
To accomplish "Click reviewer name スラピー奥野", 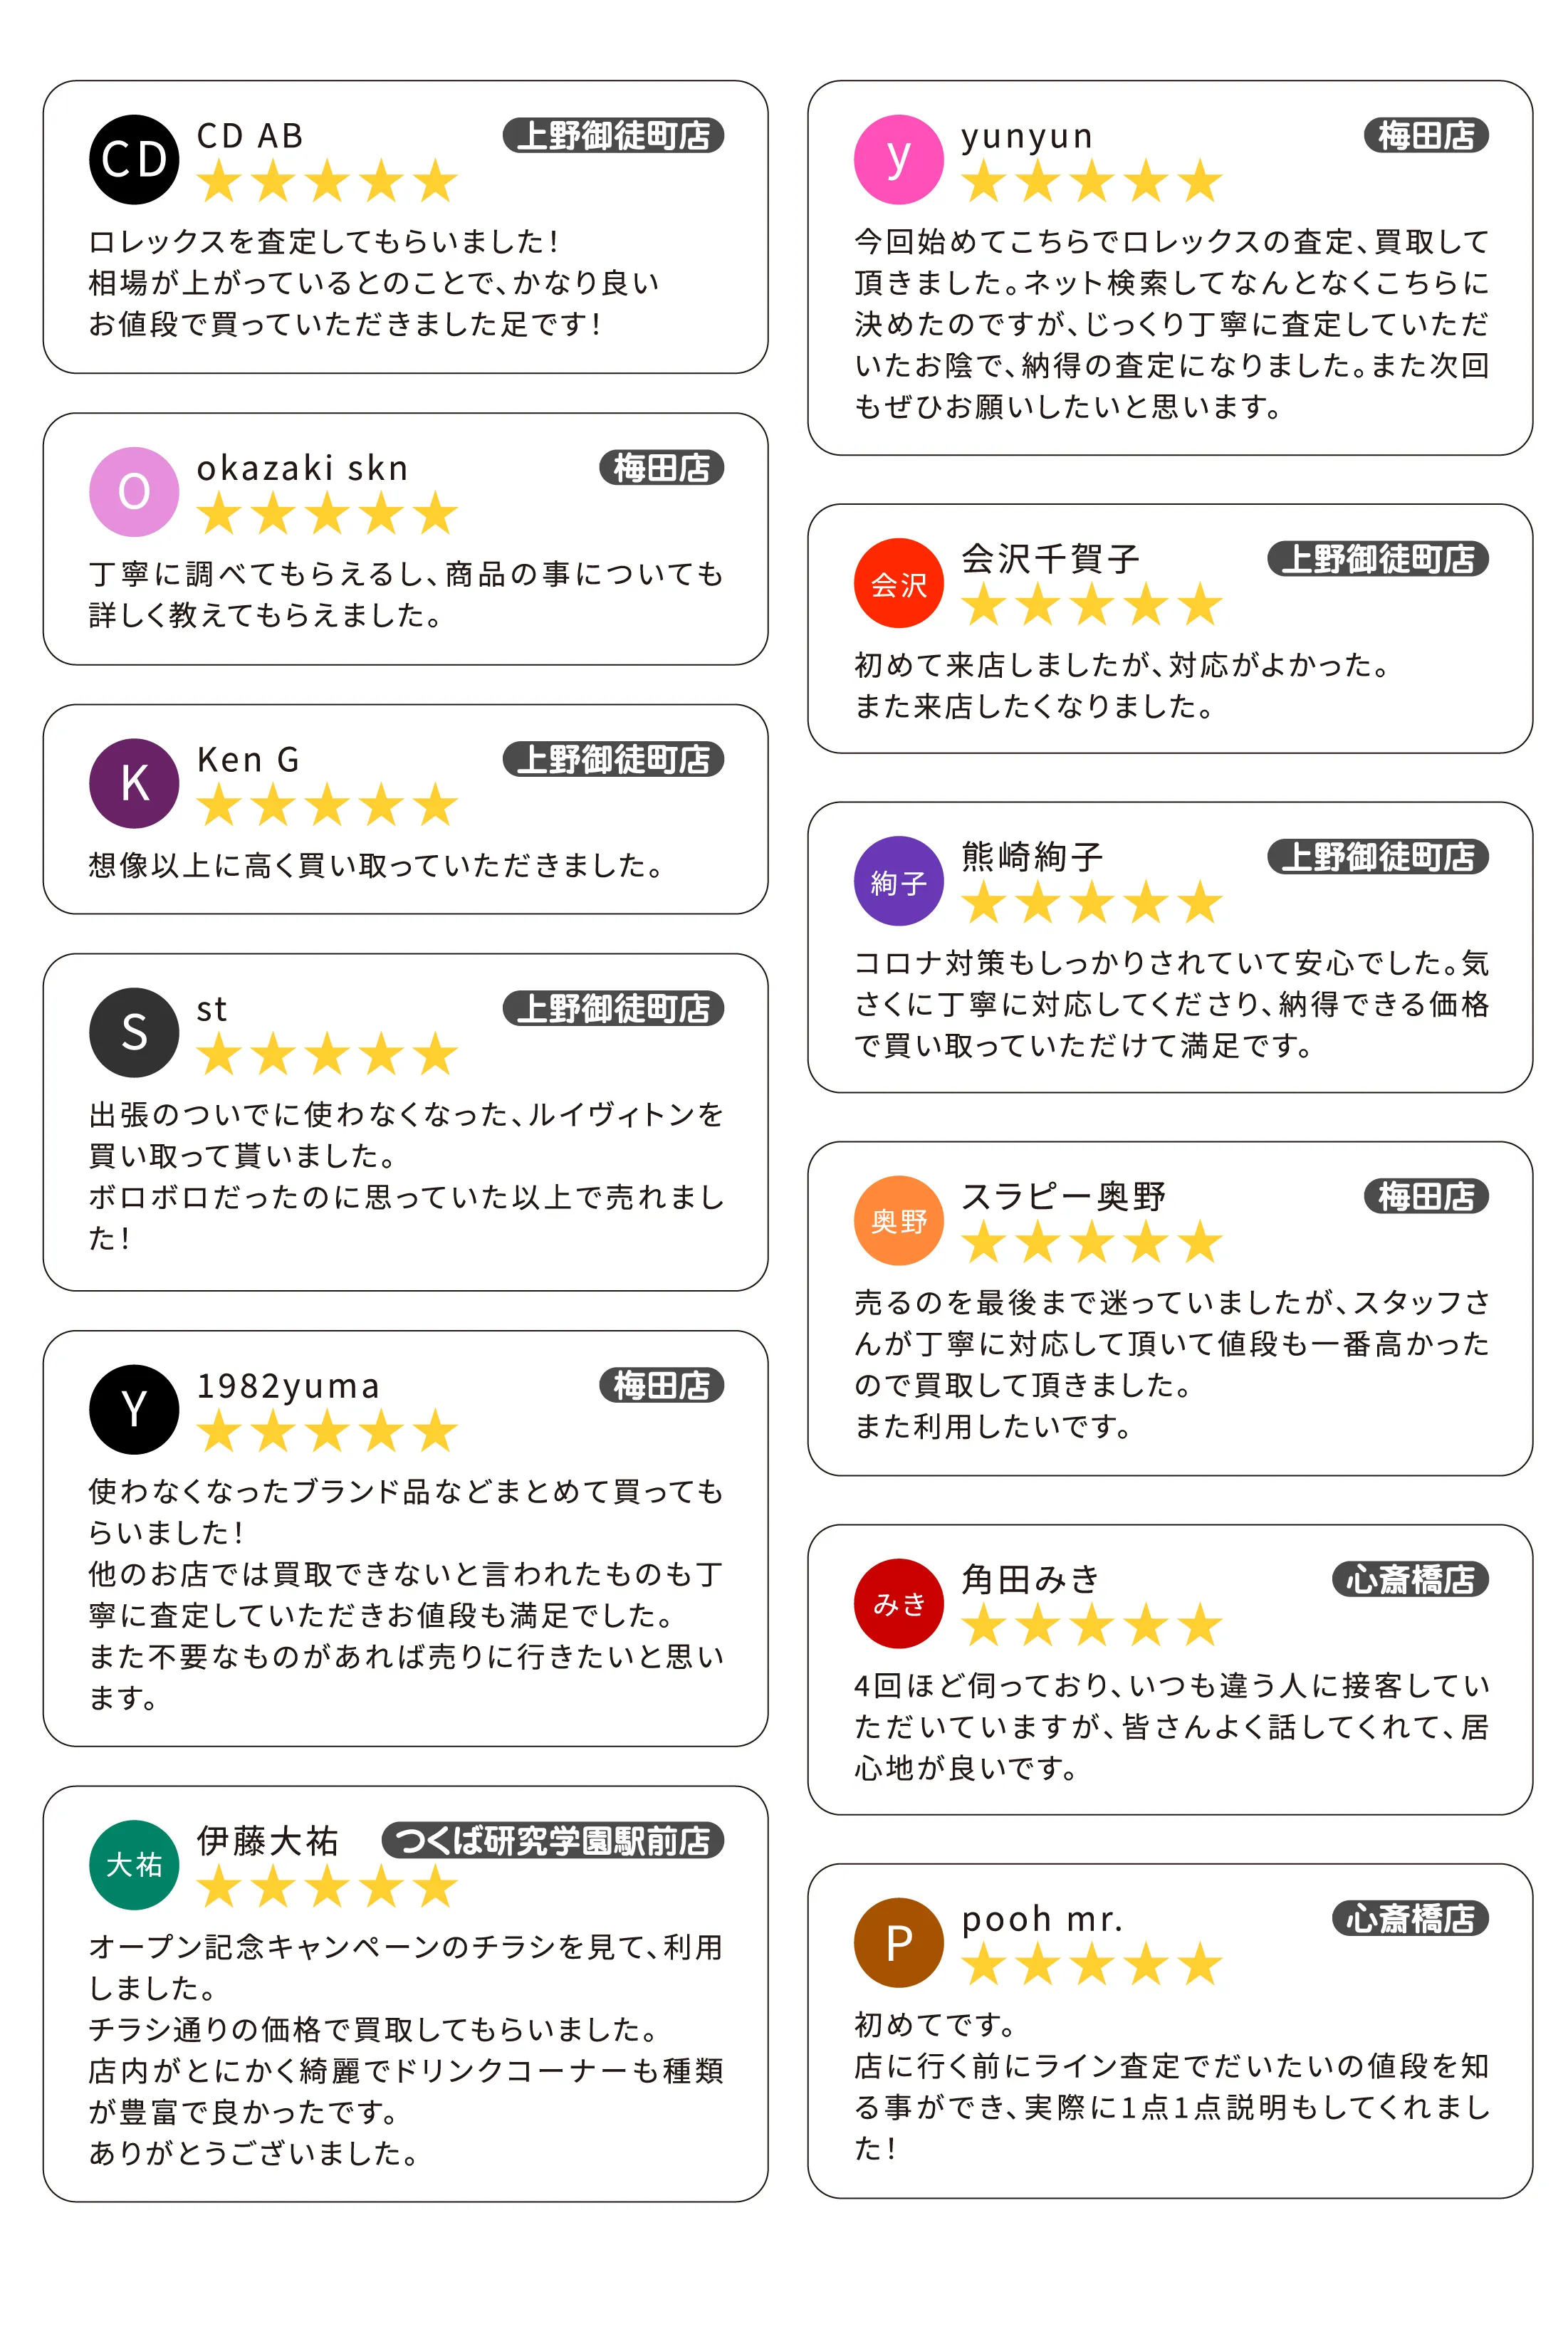I will [x=1063, y=1196].
